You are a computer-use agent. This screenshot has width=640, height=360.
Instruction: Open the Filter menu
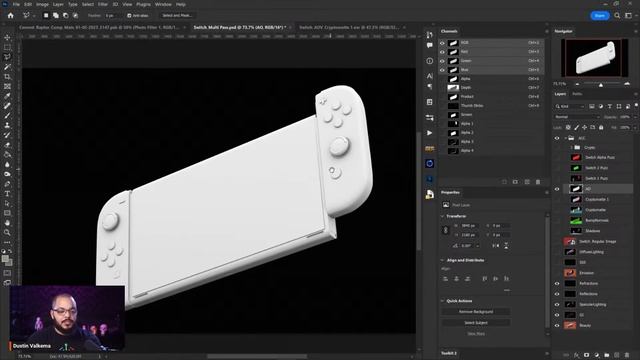(x=102, y=4)
